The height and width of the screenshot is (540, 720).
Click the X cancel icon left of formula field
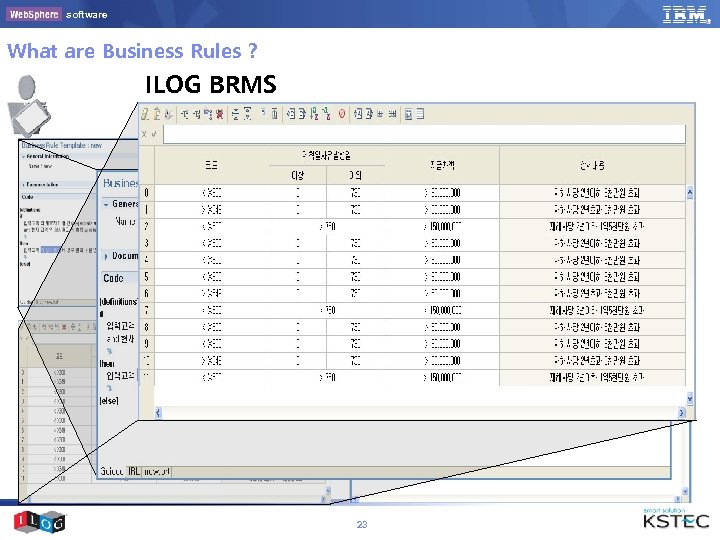[x=144, y=134]
